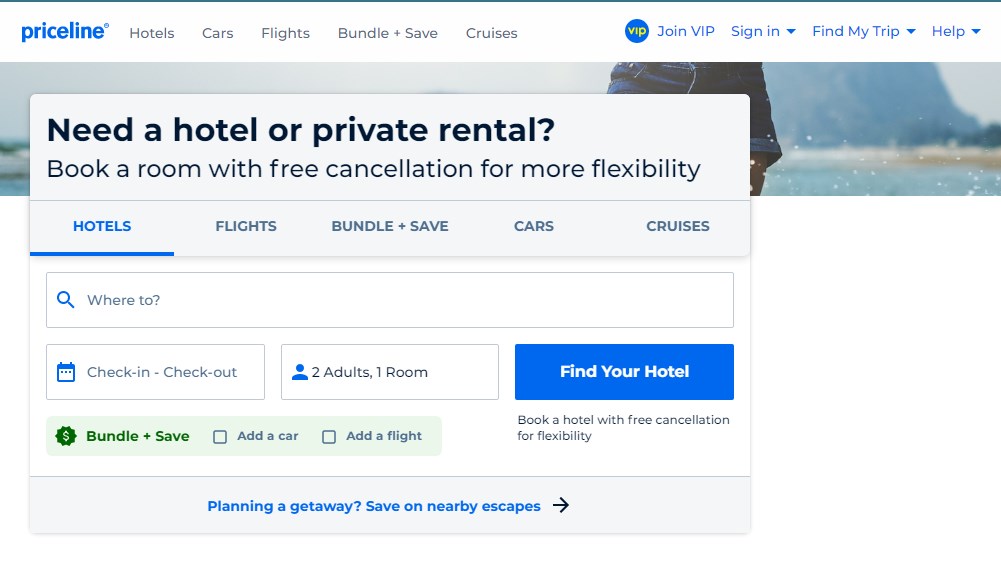Screen dimensions: 1001x572
Task: Click the Priceline logo
Action: pos(65,32)
